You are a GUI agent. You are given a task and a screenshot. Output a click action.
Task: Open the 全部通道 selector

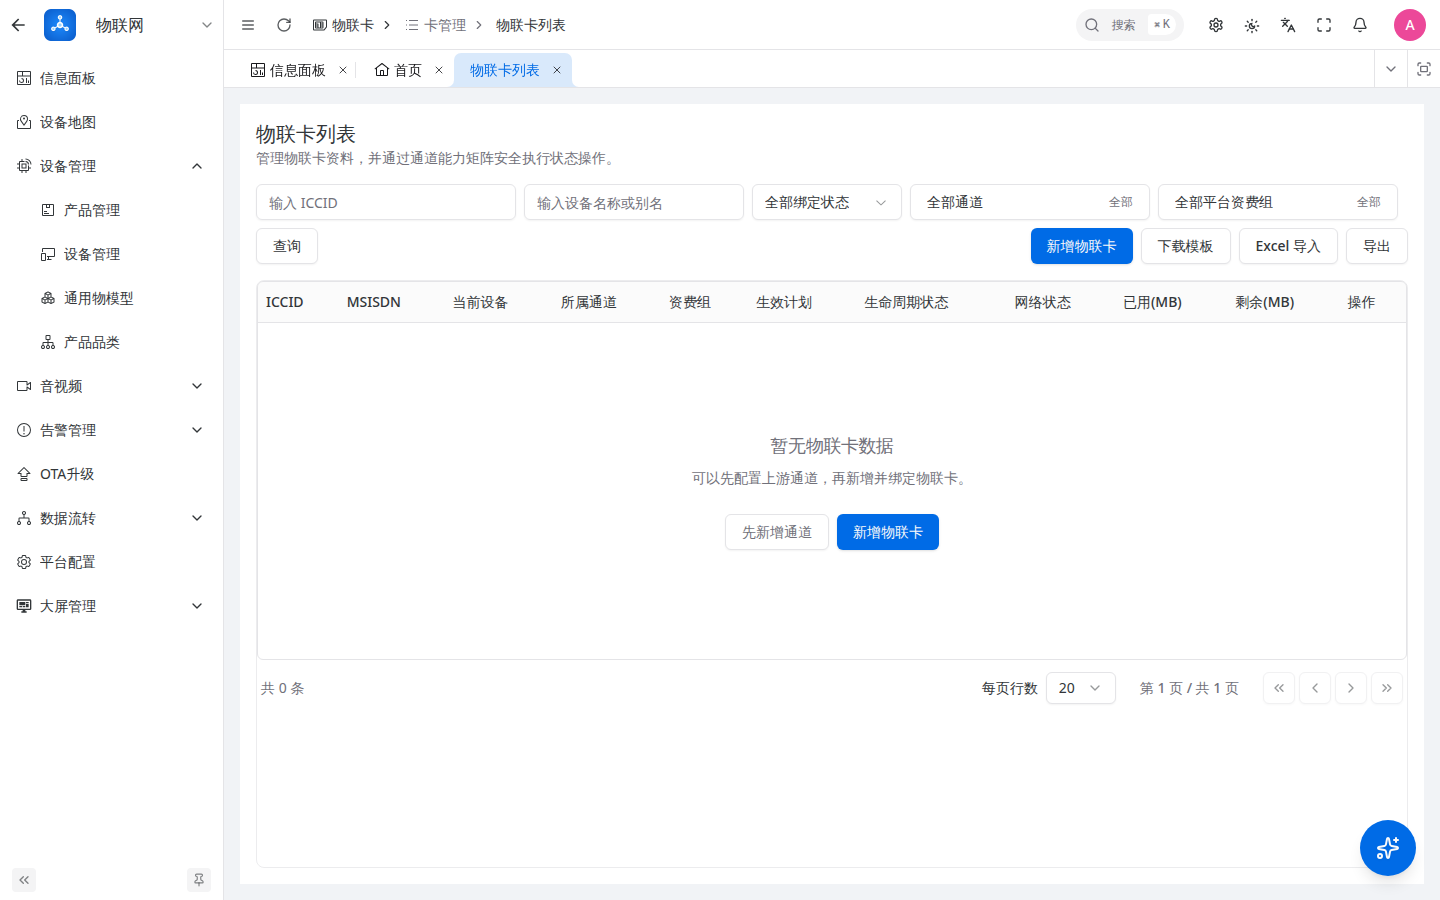coord(1030,202)
